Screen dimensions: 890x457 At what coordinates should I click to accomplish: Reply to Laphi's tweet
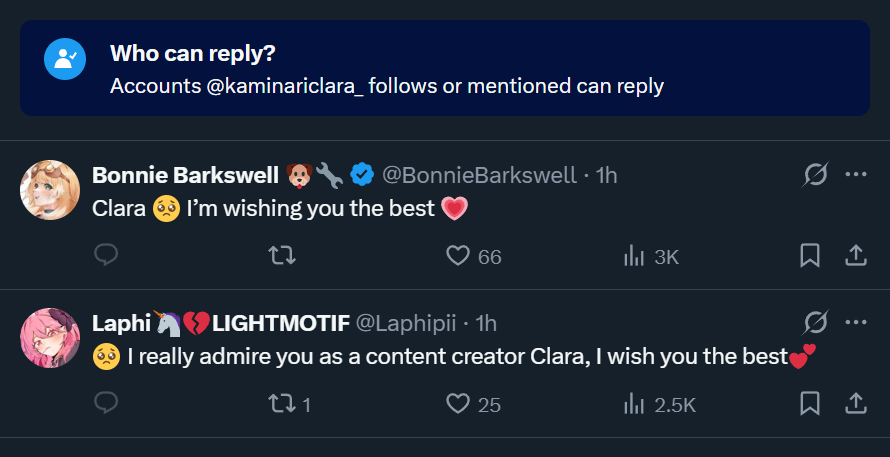(106, 404)
